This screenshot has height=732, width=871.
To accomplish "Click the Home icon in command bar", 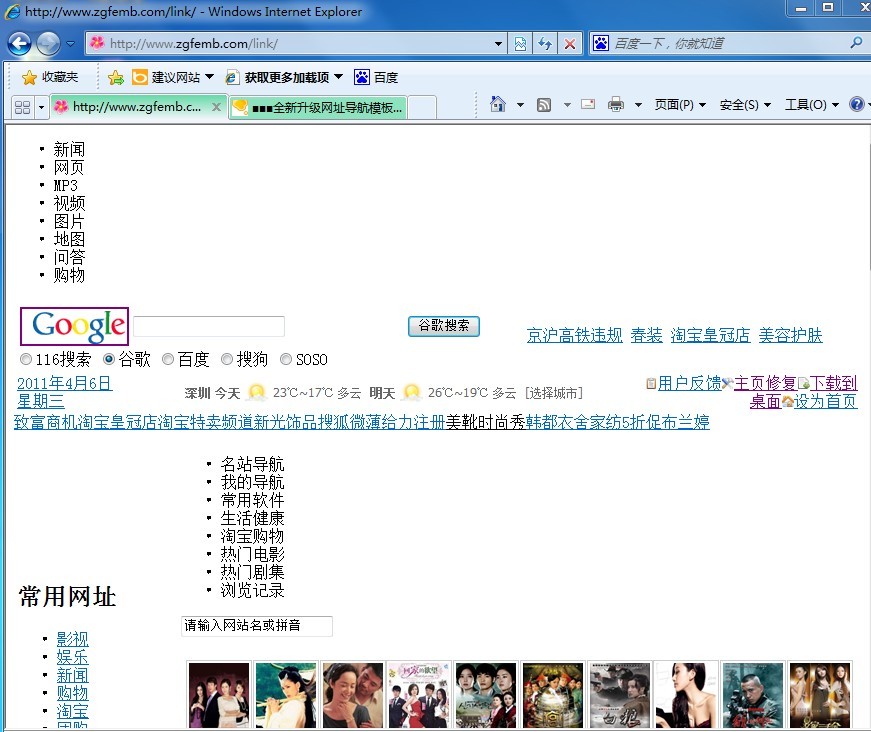I will [498, 104].
